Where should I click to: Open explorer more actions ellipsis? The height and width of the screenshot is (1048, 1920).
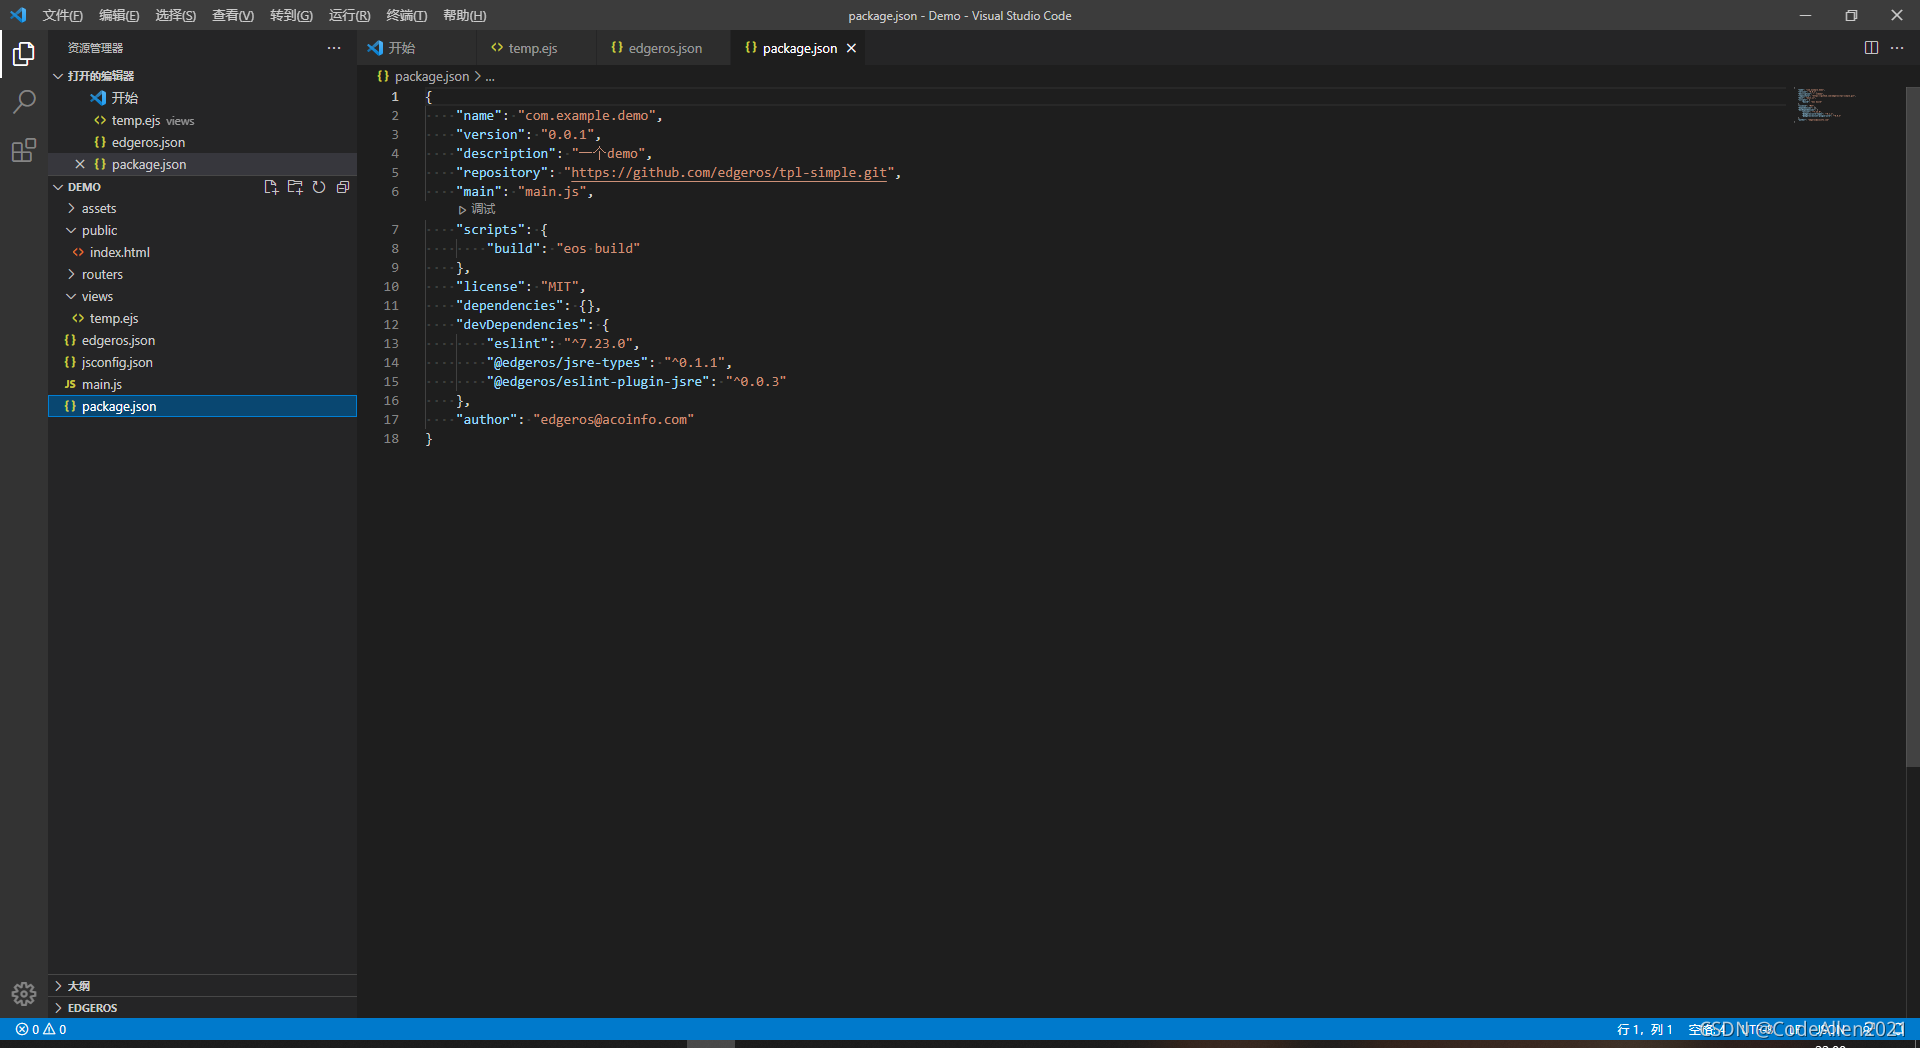[x=334, y=48]
